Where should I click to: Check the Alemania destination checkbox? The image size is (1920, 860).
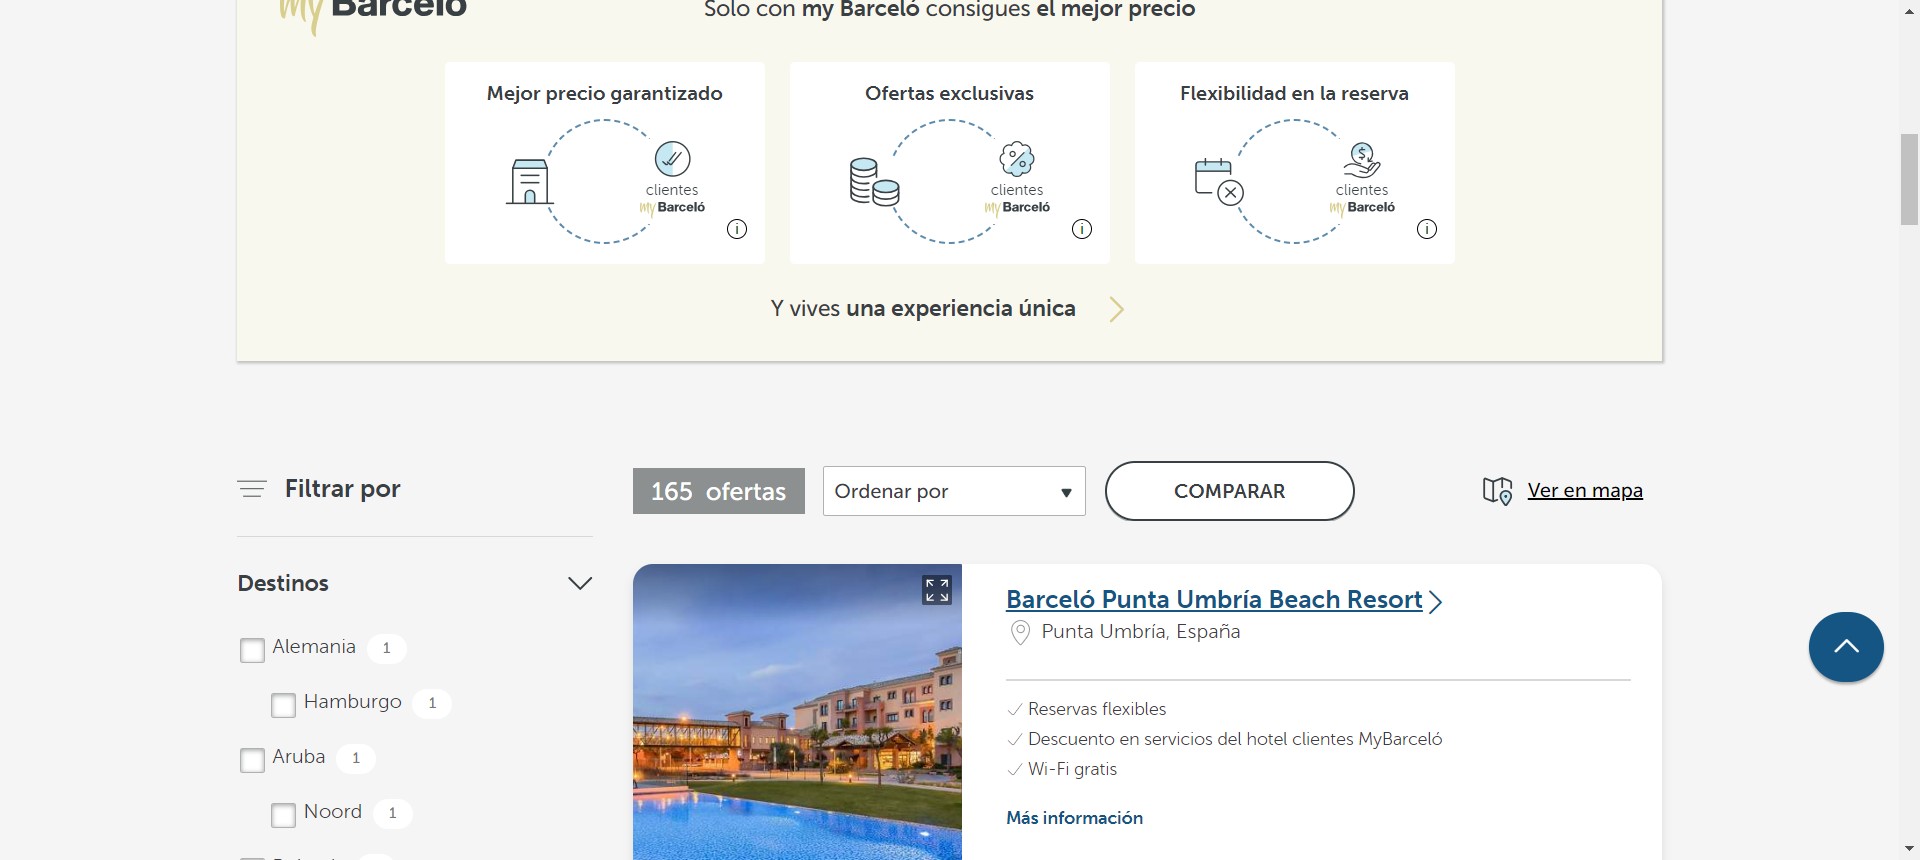(252, 650)
